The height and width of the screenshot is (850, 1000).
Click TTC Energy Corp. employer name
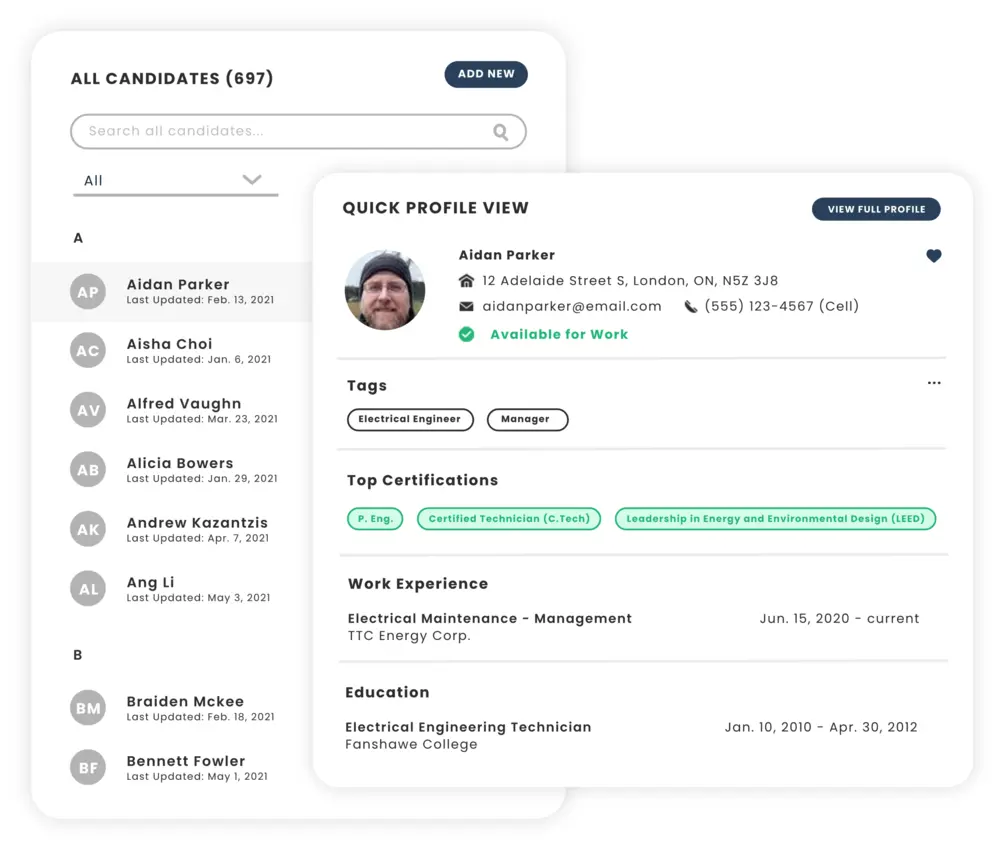pyautogui.click(x=409, y=636)
